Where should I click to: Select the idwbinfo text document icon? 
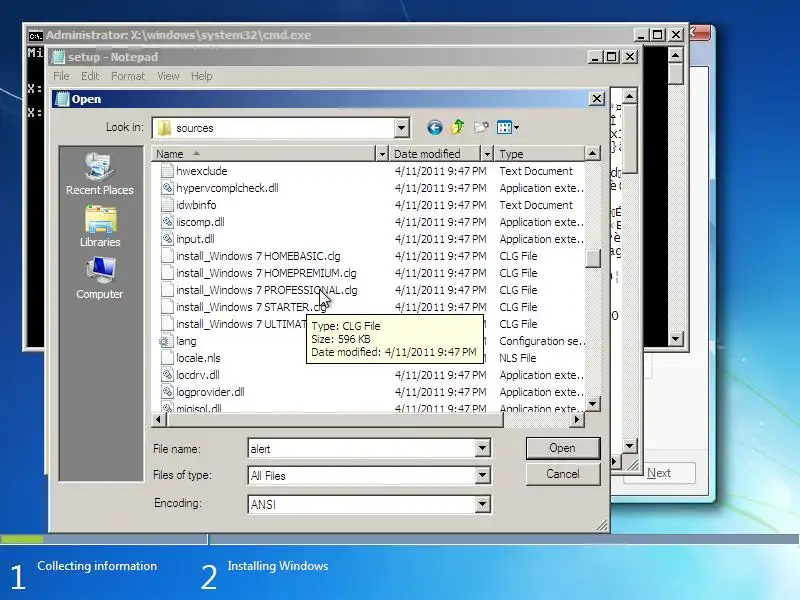coord(167,205)
